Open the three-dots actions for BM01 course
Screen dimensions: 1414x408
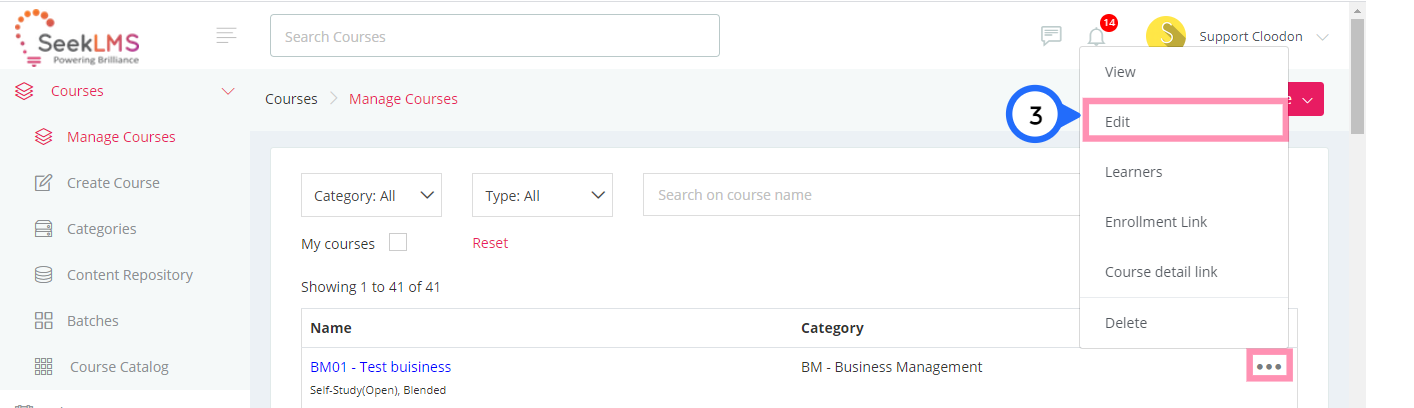pyautogui.click(x=1269, y=367)
